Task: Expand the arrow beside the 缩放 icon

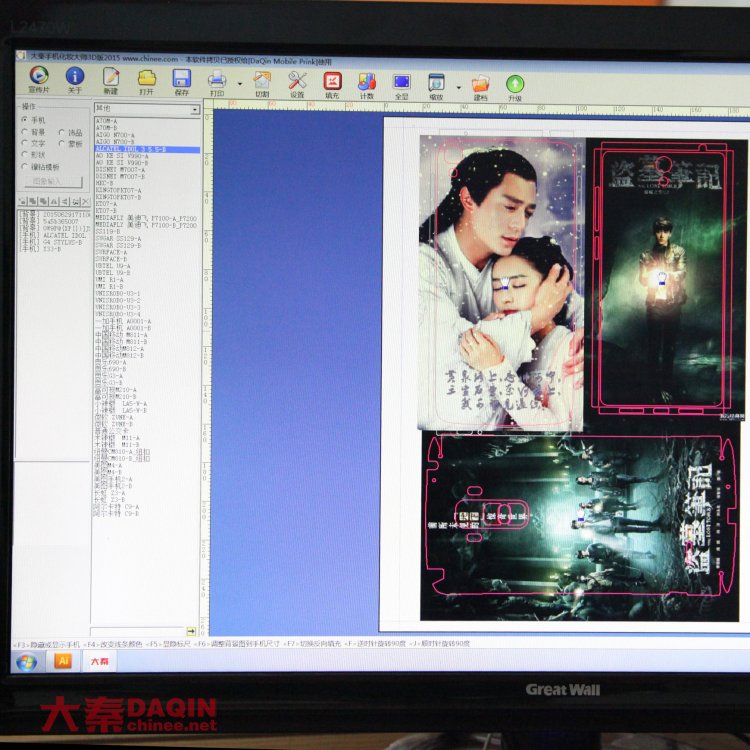Action: 459,88
